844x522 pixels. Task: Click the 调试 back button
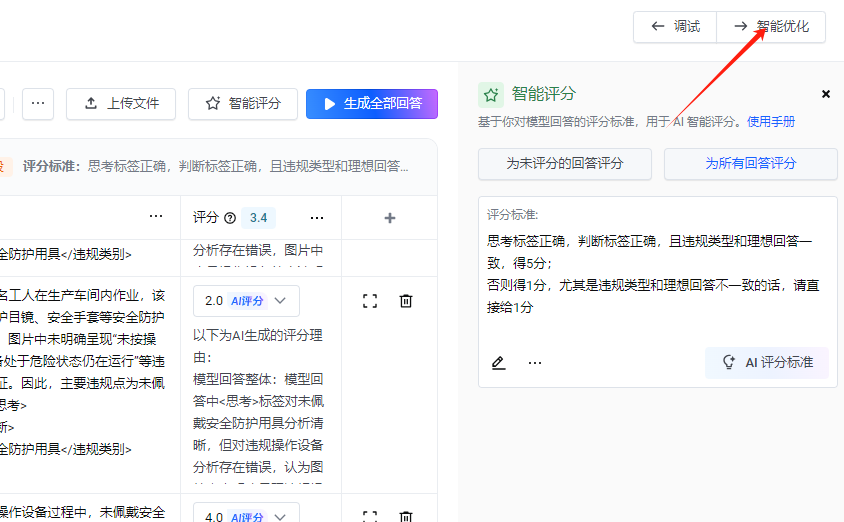point(675,27)
